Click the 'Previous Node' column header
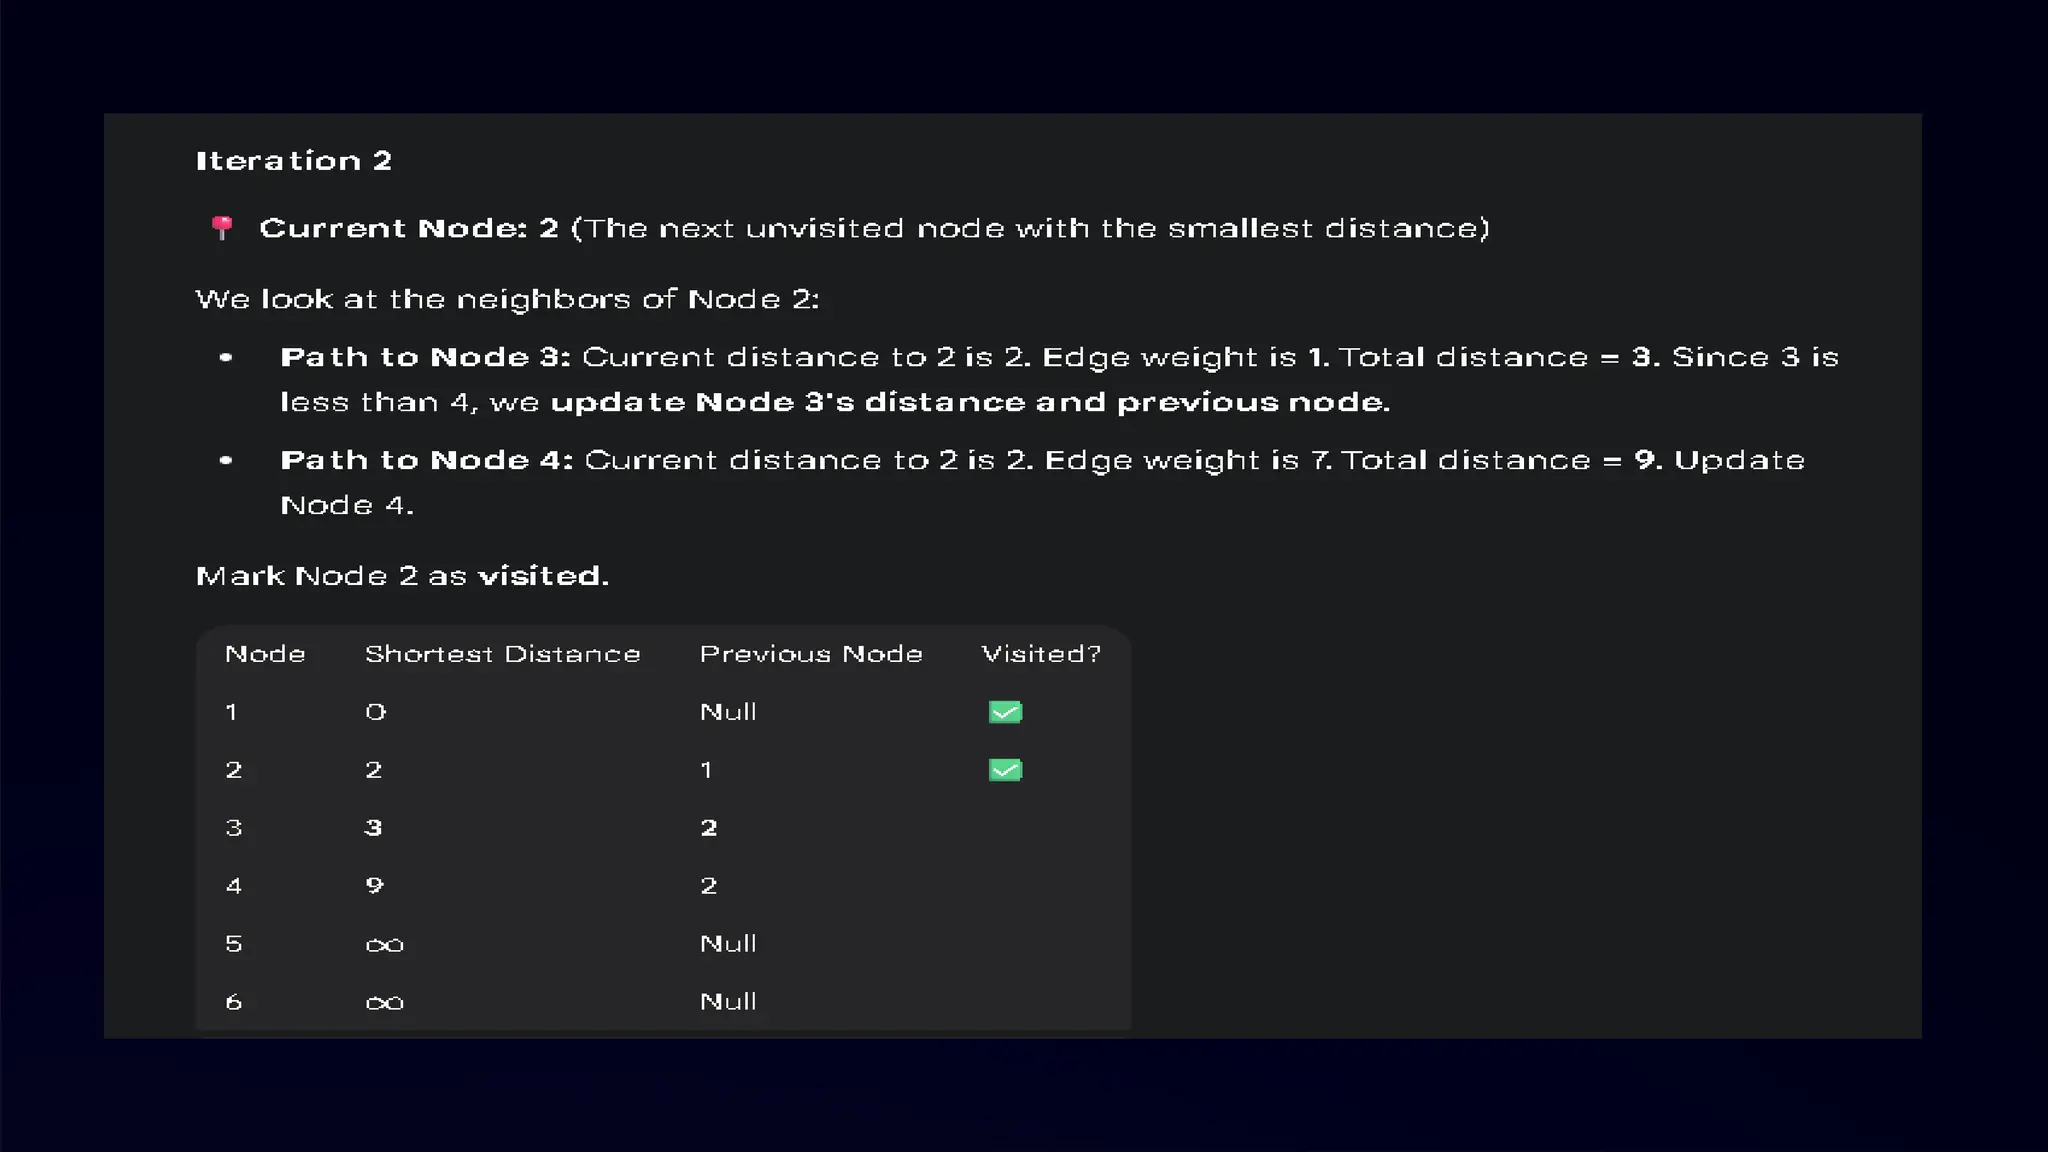The width and height of the screenshot is (2048, 1152). (810, 654)
